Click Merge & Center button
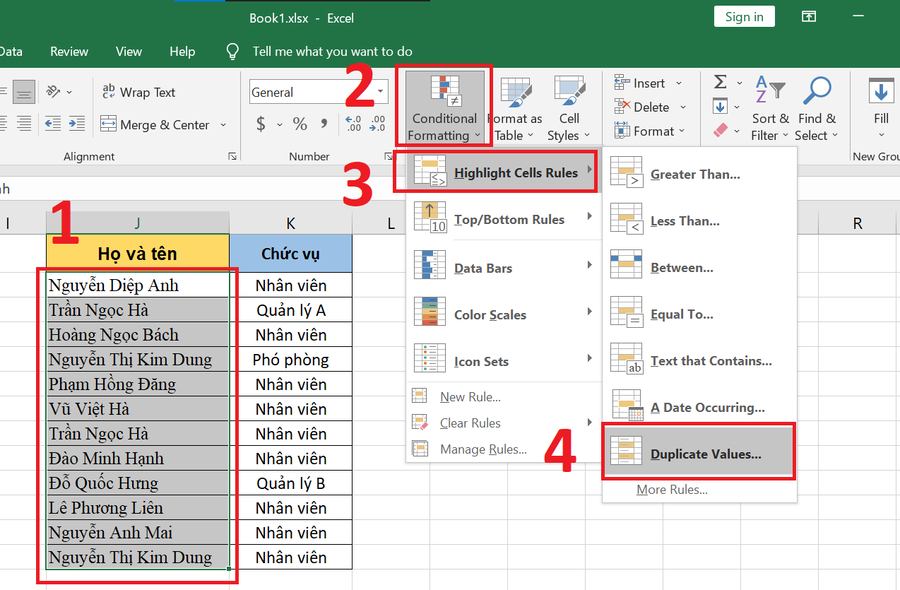The width and height of the screenshot is (900, 590). [155, 125]
